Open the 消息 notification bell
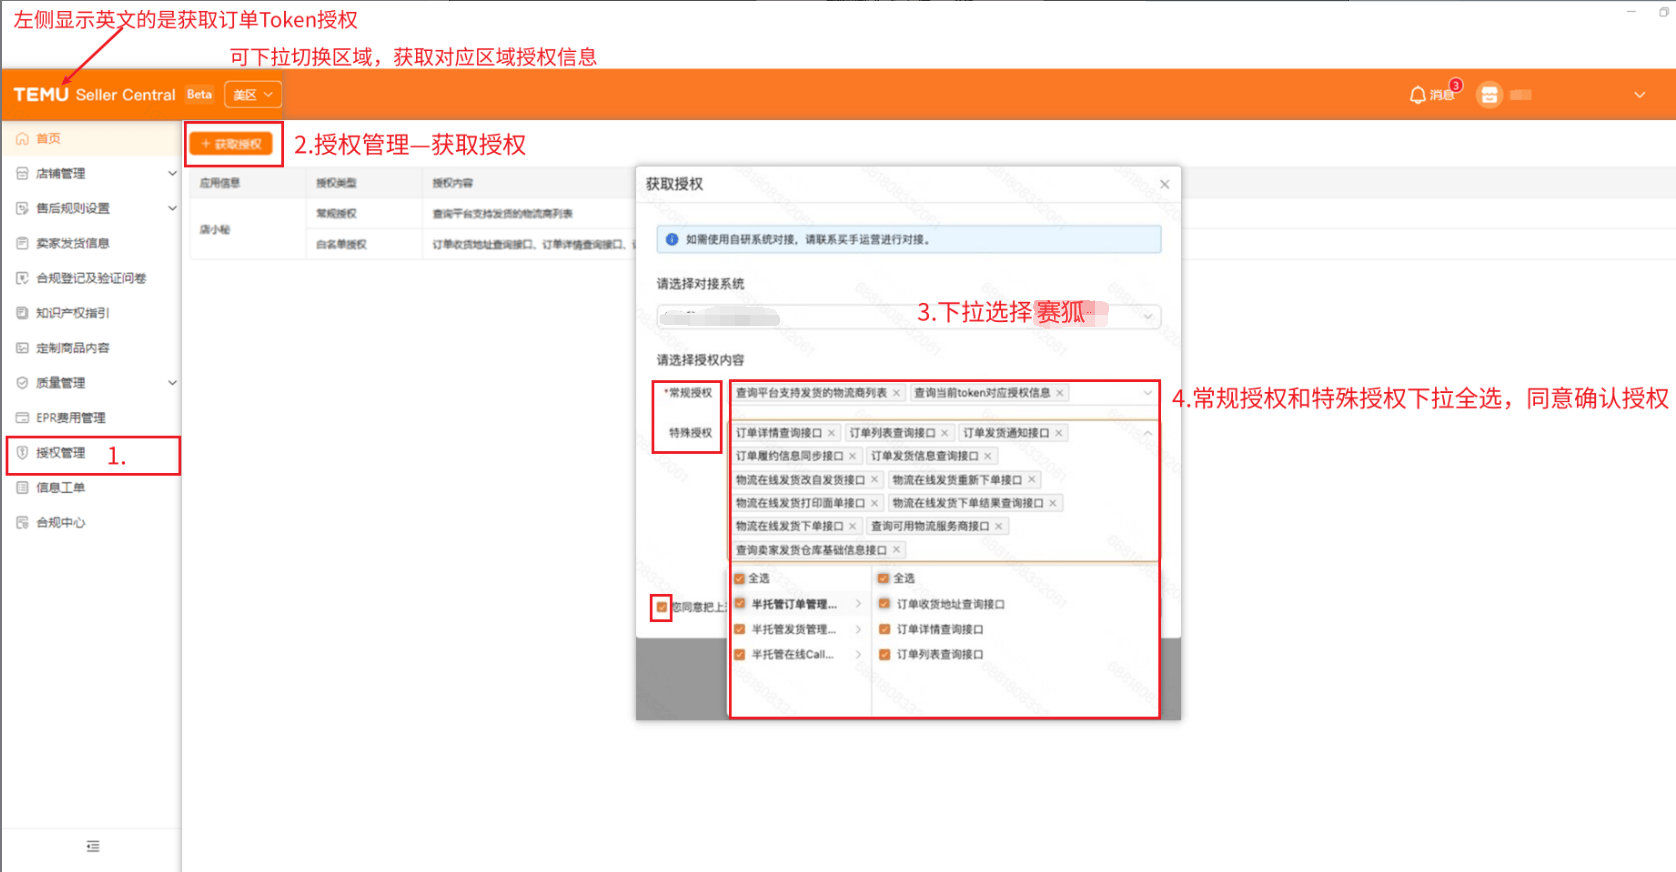The width and height of the screenshot is (1676, 872). click(x=1417, y=95)
